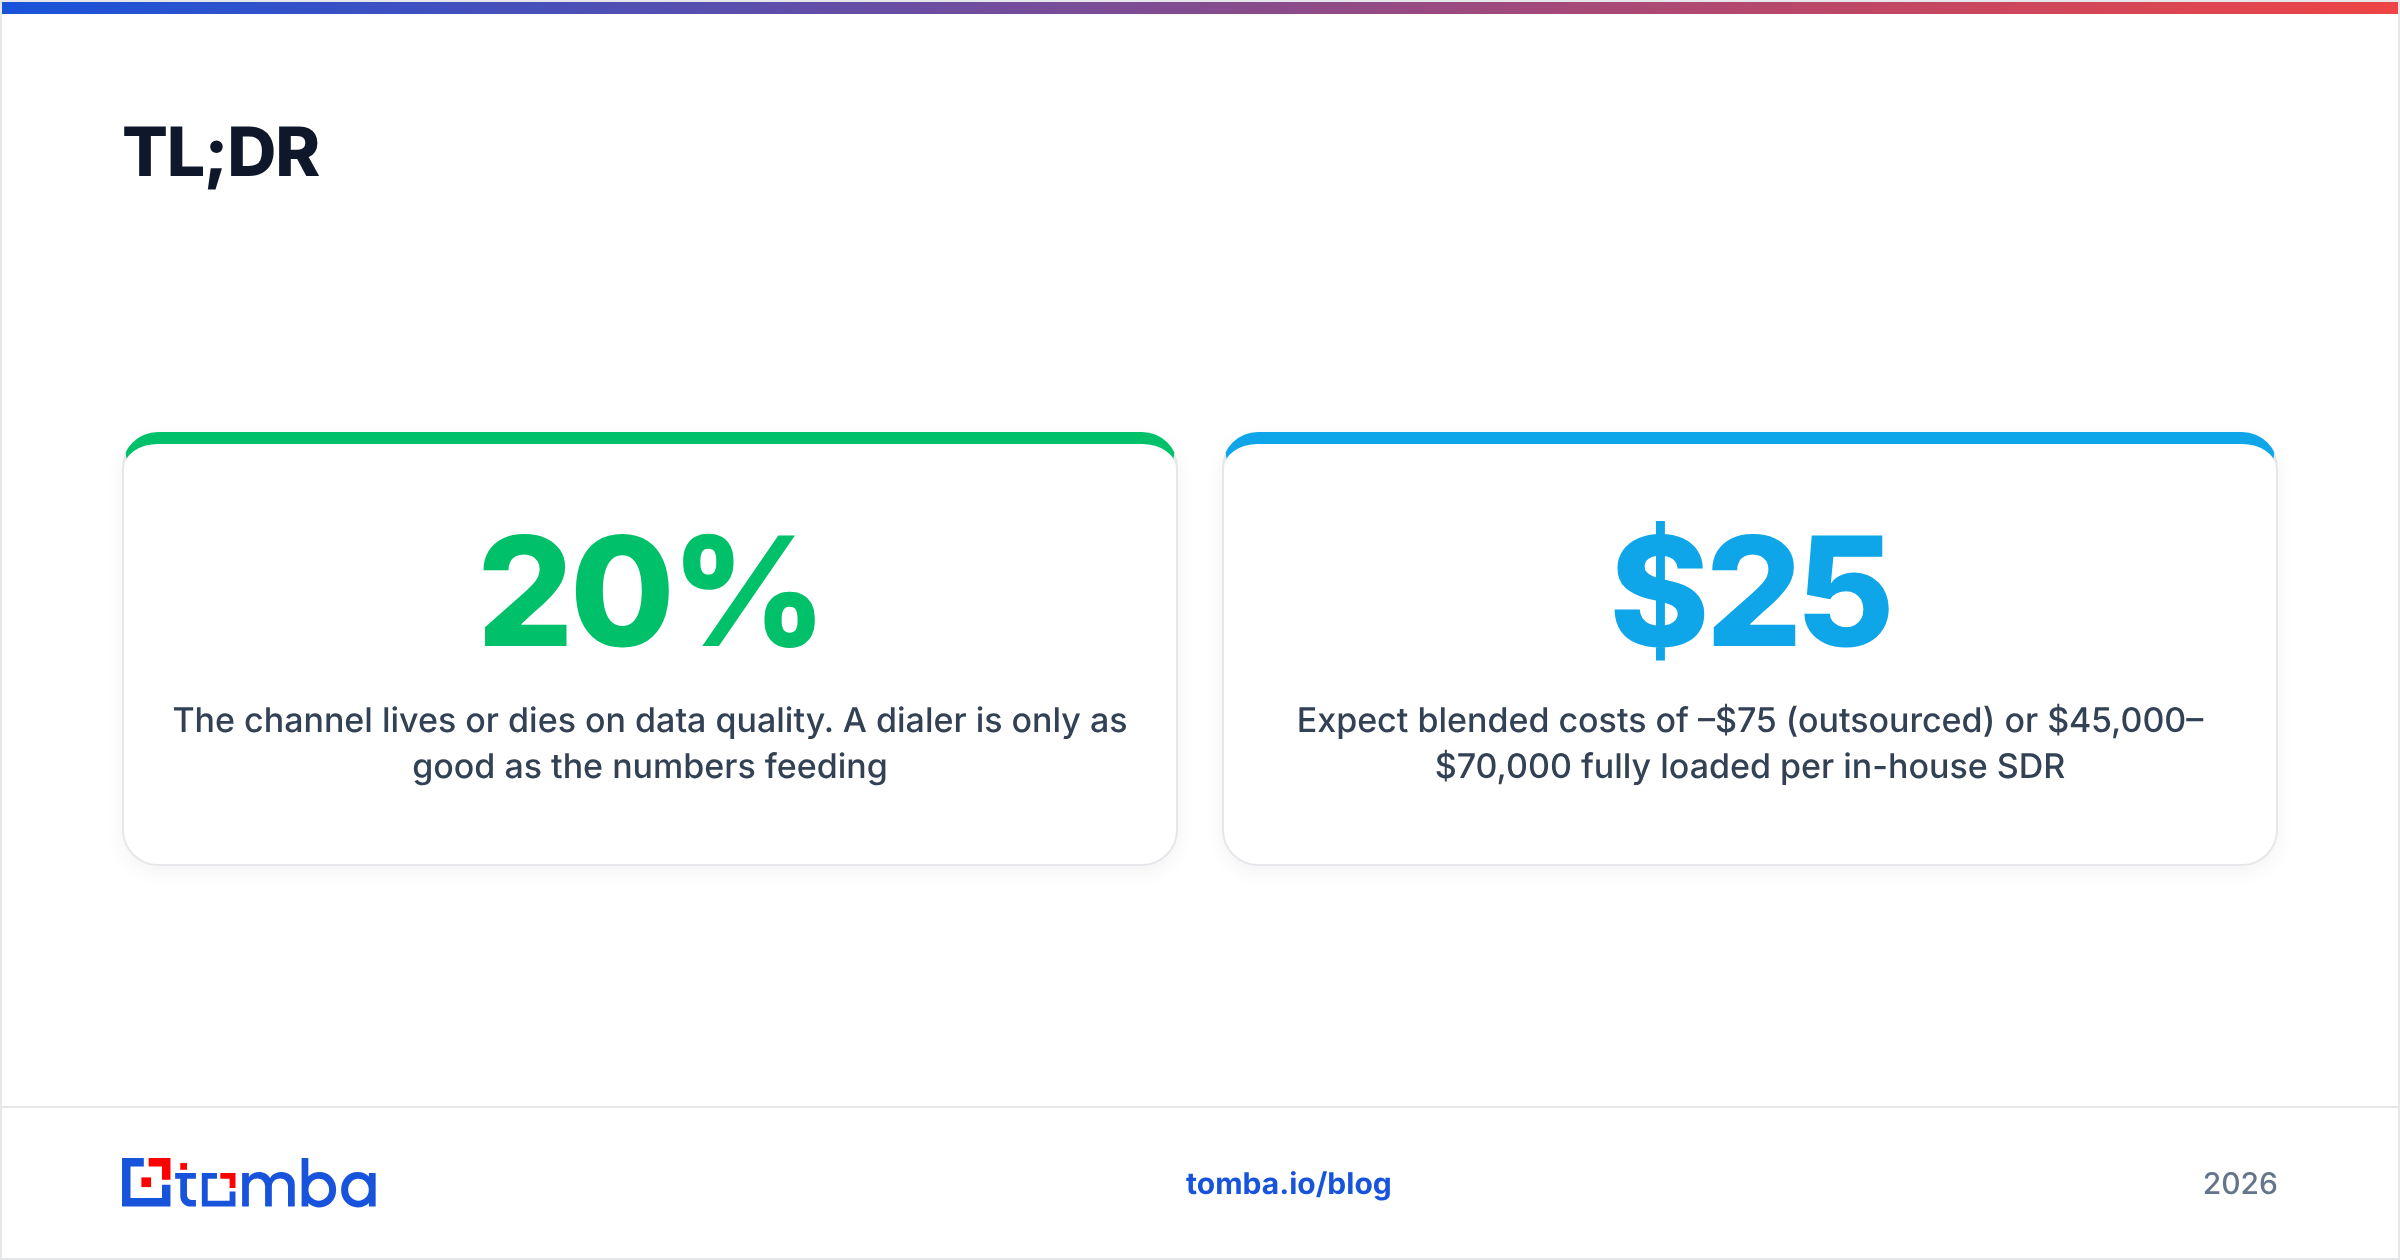The height and width of the screenshot is (1260, 2400).
Task: Click 'good as the numbers feeding' line
Action: click(650, 767)
